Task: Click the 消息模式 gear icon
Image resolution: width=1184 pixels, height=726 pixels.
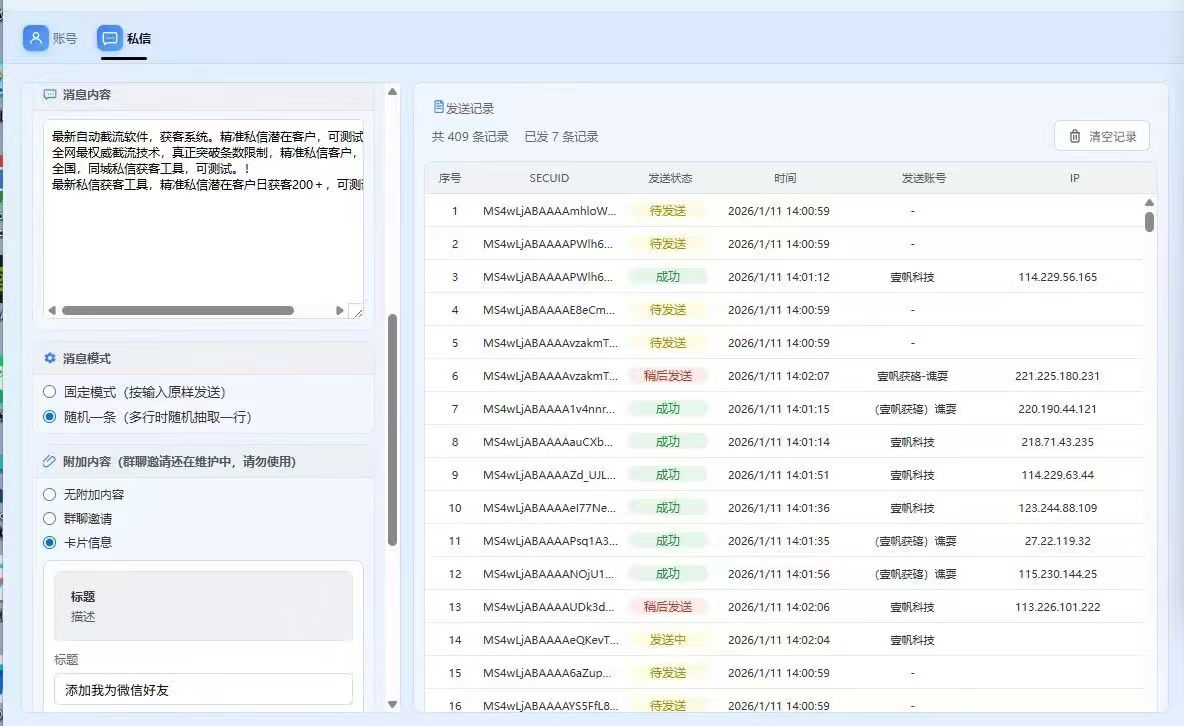Action: [x=50, y=358]
